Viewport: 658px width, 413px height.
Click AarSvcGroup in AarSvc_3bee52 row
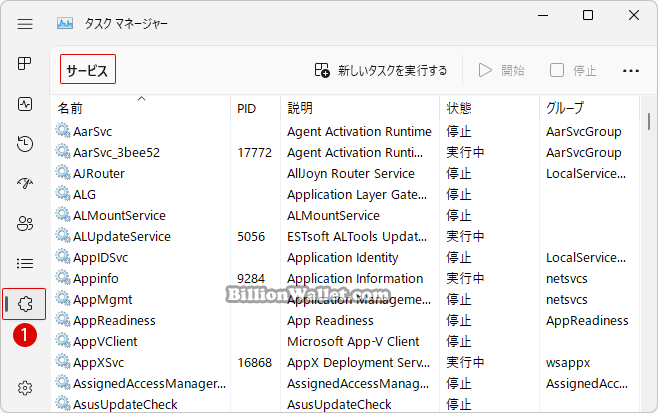pyautogui.click(x=583, y=152)
